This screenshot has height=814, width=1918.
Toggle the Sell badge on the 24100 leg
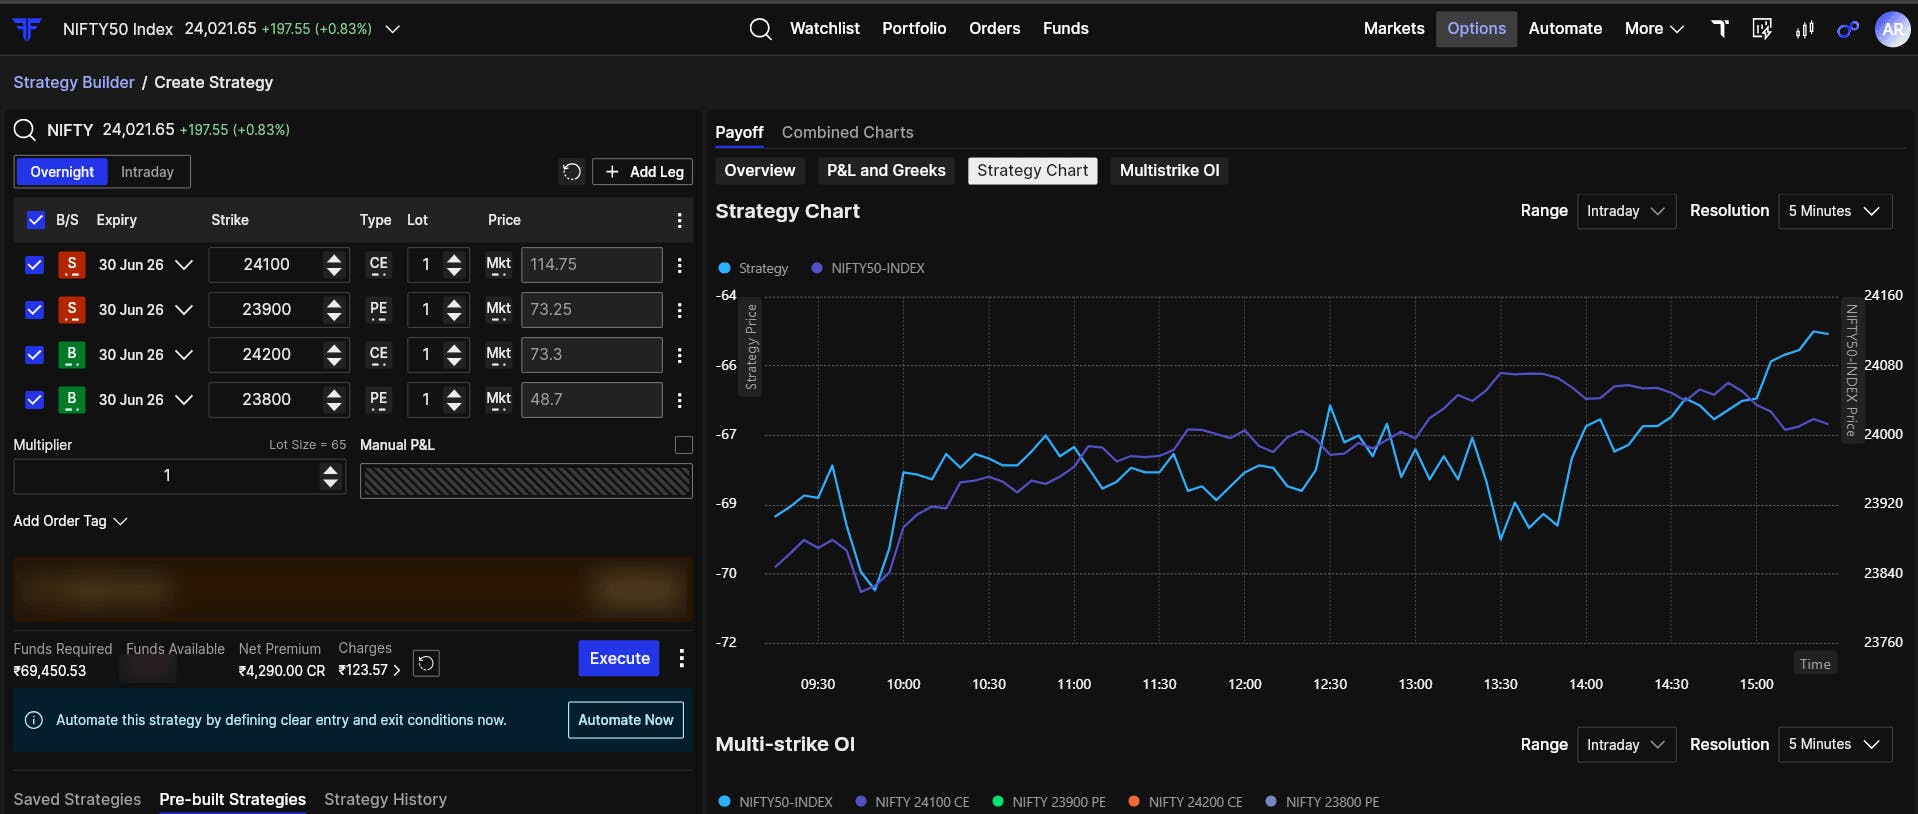pos(71,265)
